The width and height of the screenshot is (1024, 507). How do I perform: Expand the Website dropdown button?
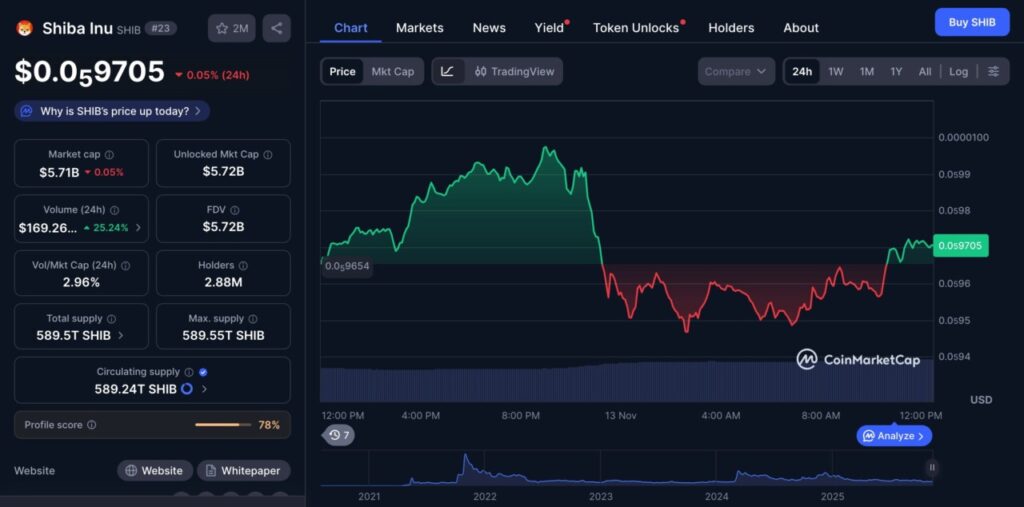click(x=154, y=470)
